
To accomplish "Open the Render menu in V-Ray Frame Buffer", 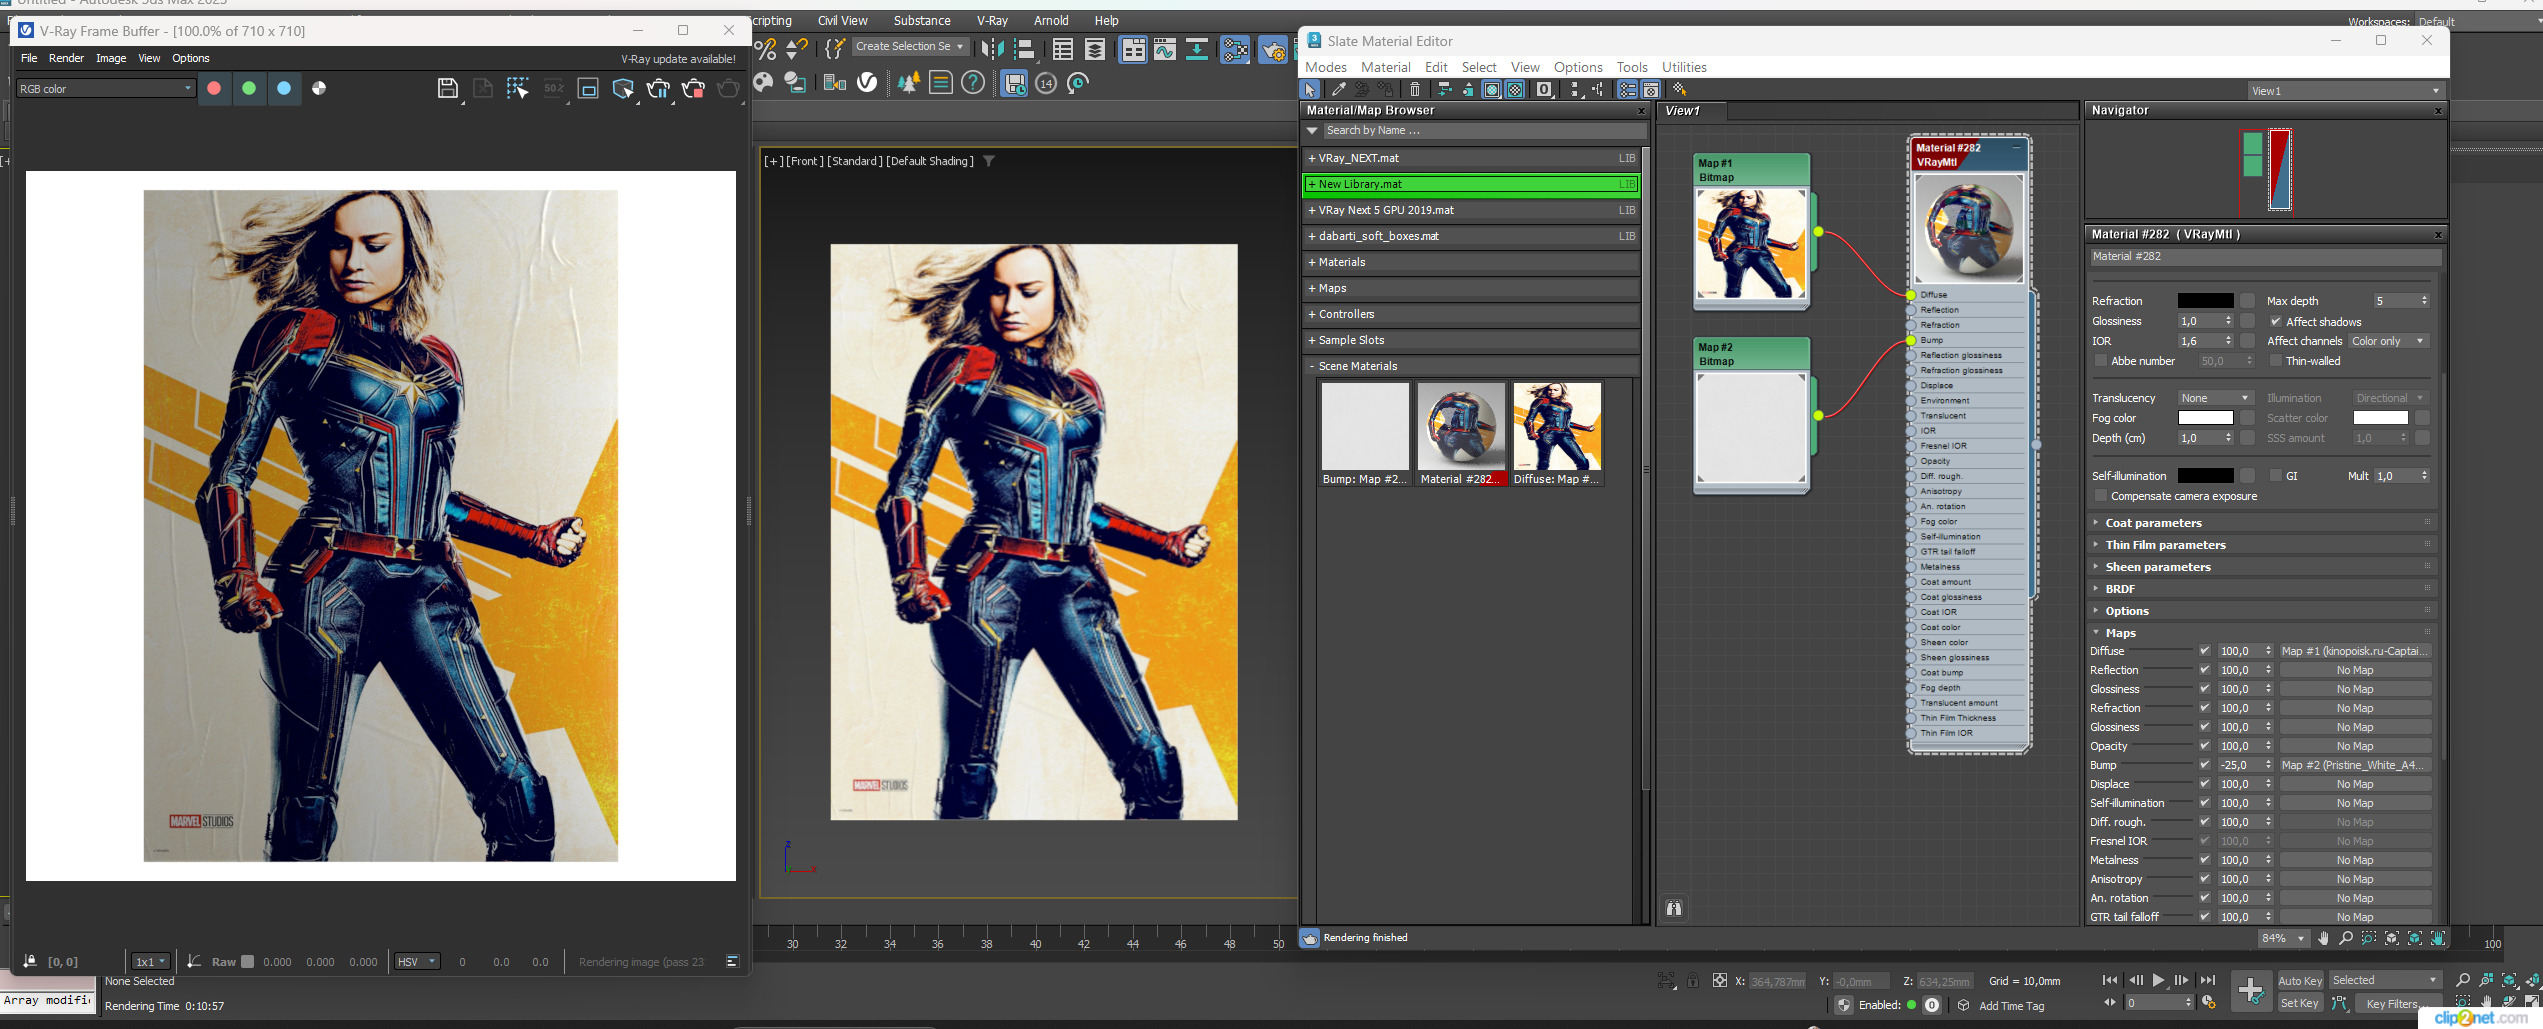I will coord(66,58).
